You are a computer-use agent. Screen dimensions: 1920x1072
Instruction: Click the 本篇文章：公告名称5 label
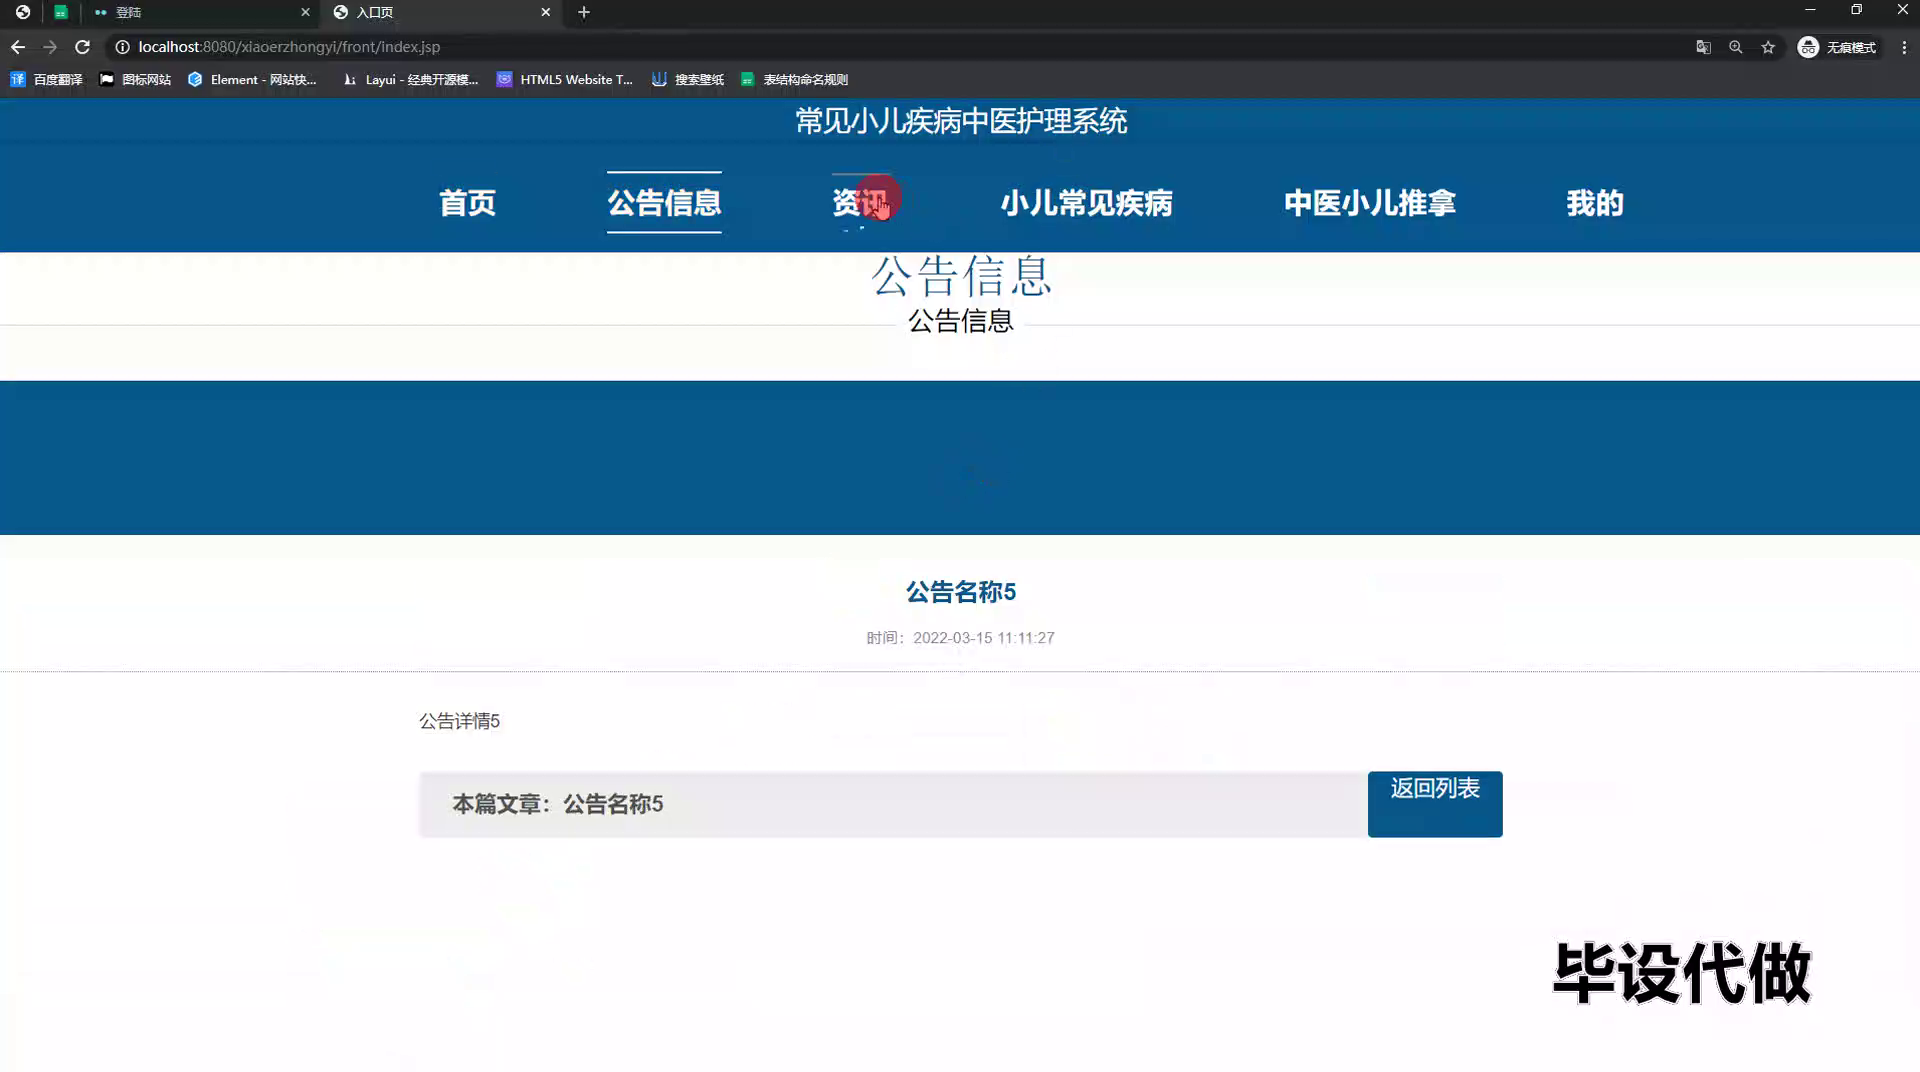[x=557, y=804]
